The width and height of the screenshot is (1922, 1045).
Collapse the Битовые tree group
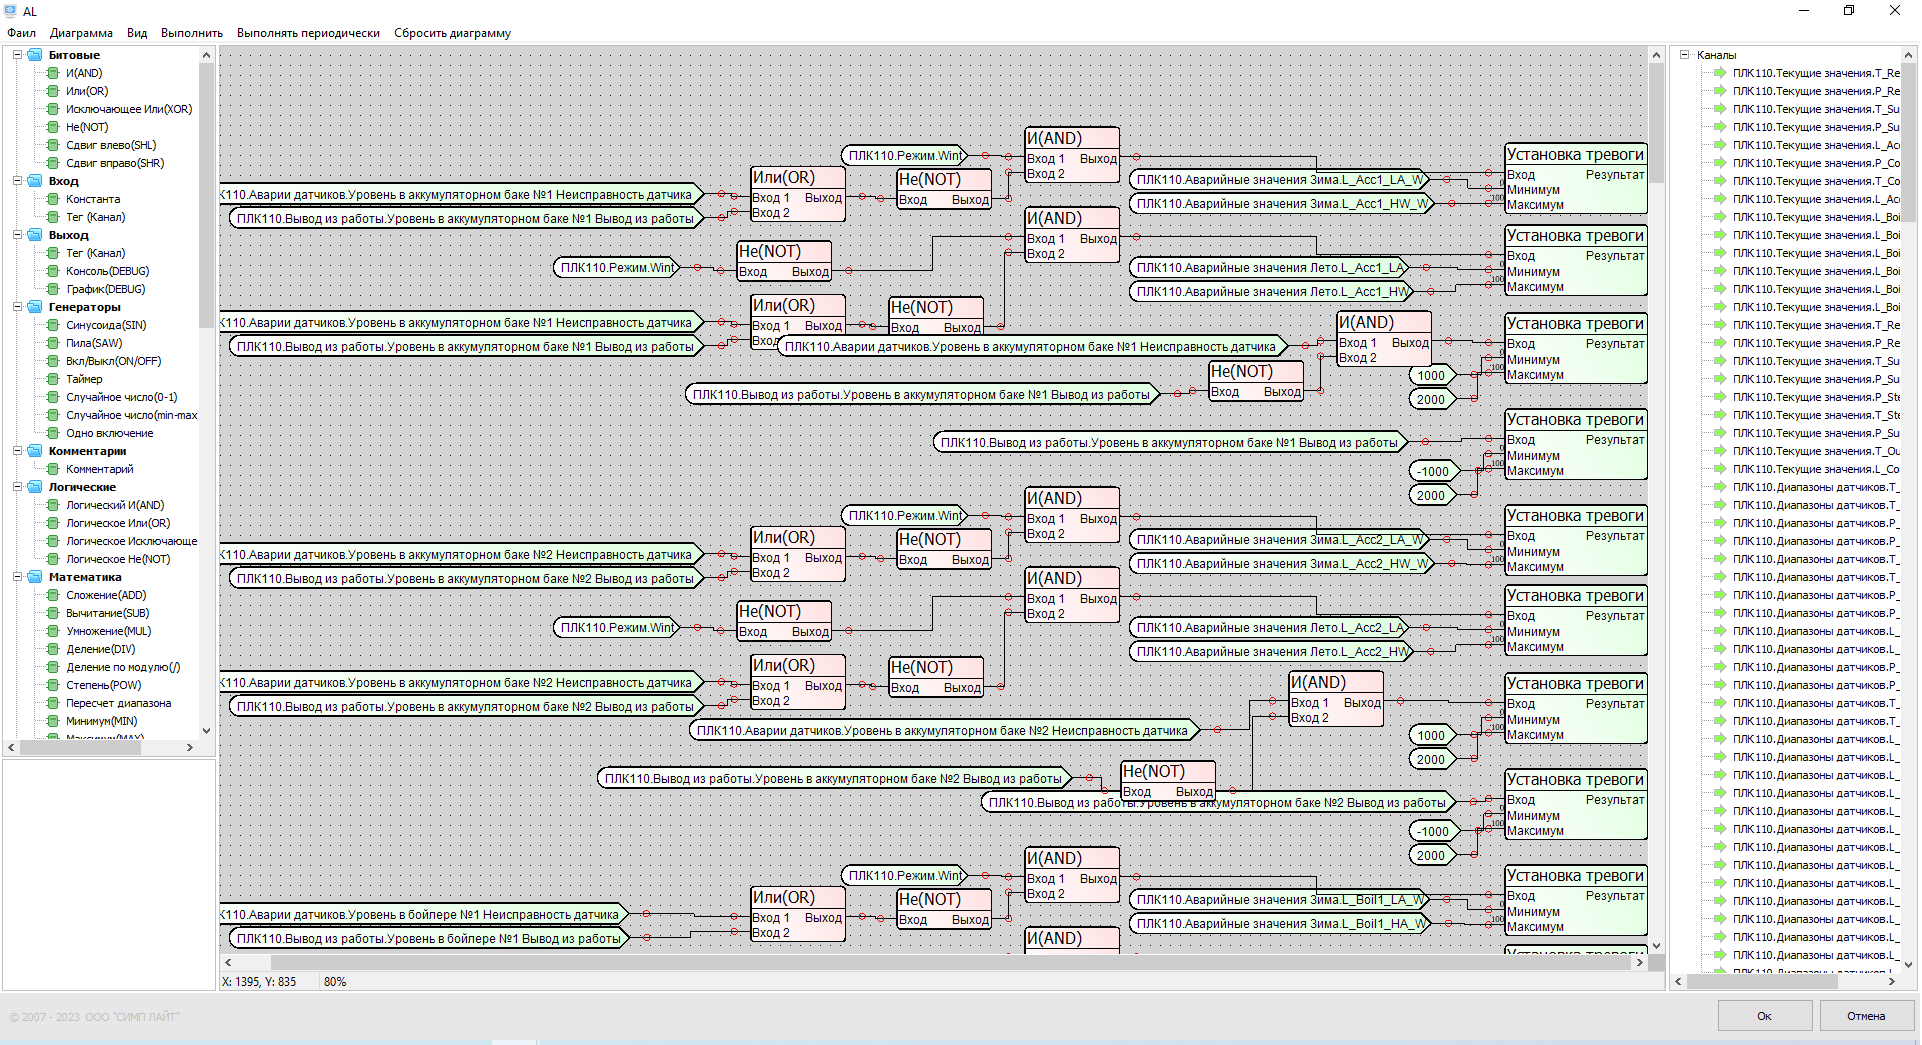click(x=17, y=55)
